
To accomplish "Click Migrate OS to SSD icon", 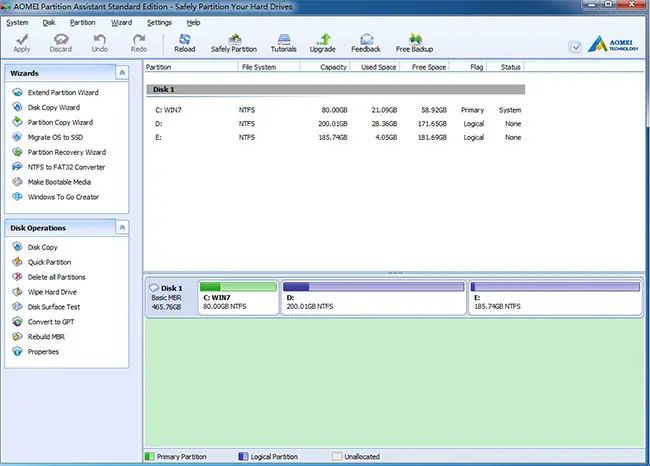I will click(17, 137).
